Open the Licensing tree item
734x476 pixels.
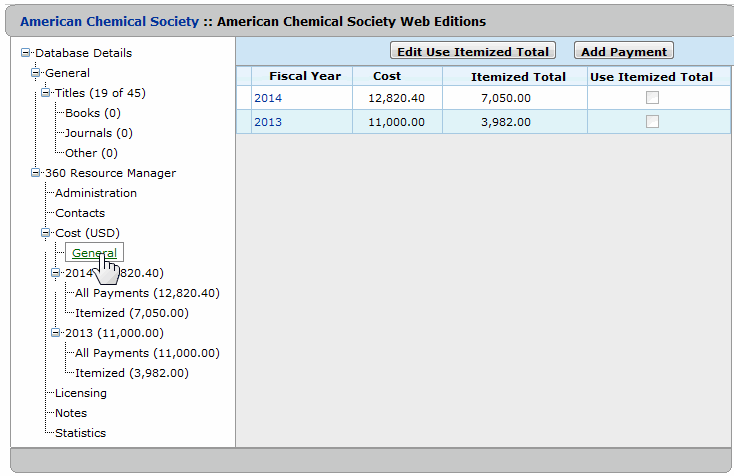pyautogui.click(x=80, y=393)
